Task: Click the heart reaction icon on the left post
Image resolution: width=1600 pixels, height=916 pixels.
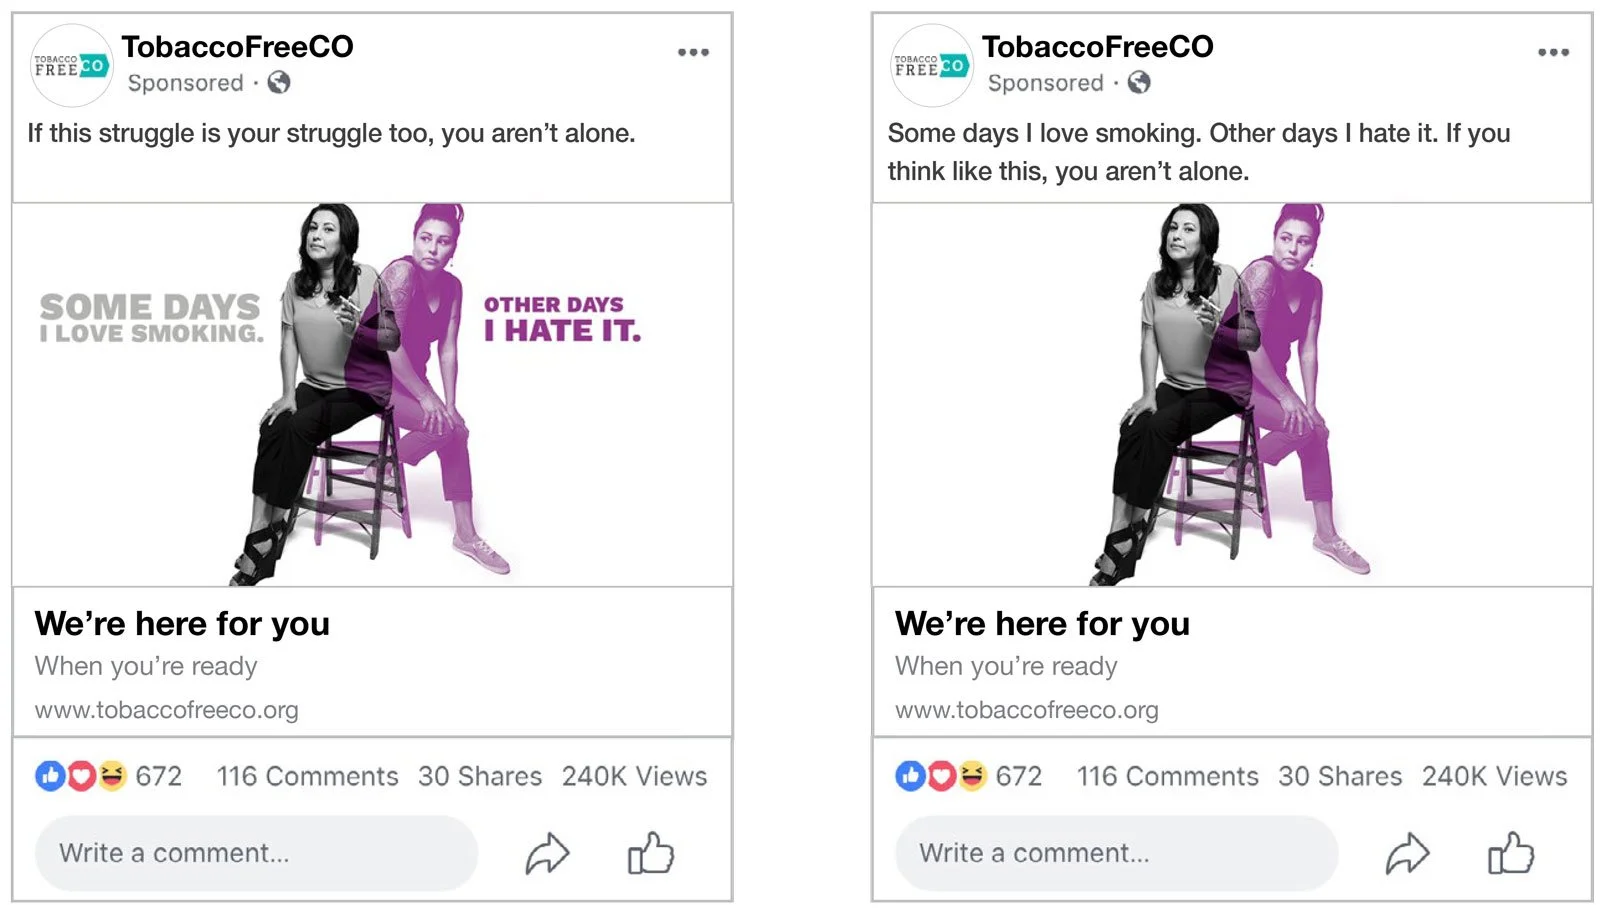Action: 82,776
